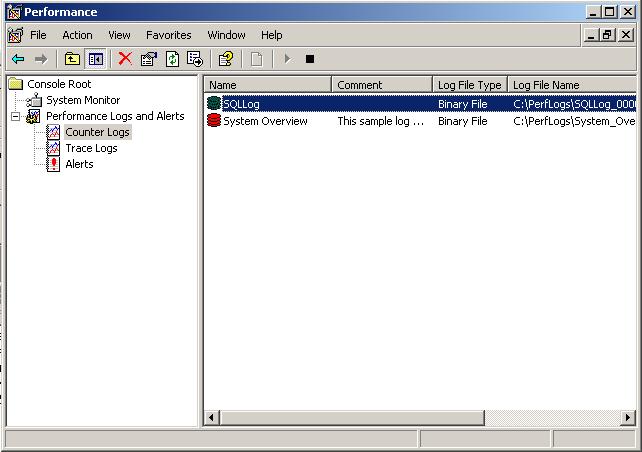This screenshot has width=642, height=452.
Task: Click the Up One Level folder icon
Action: pyautogui.click(x=73, y=59)
